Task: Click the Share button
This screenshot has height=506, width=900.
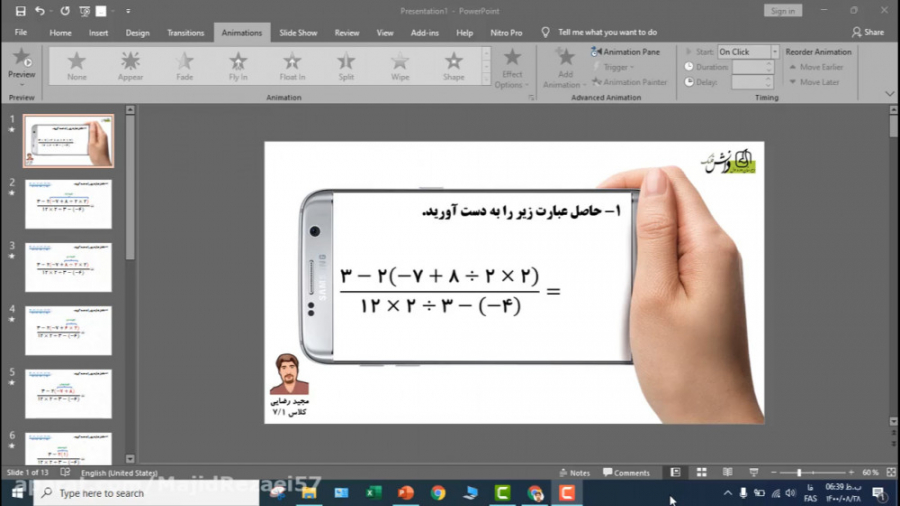Action: pyautogui.click(x=868, y=32)
